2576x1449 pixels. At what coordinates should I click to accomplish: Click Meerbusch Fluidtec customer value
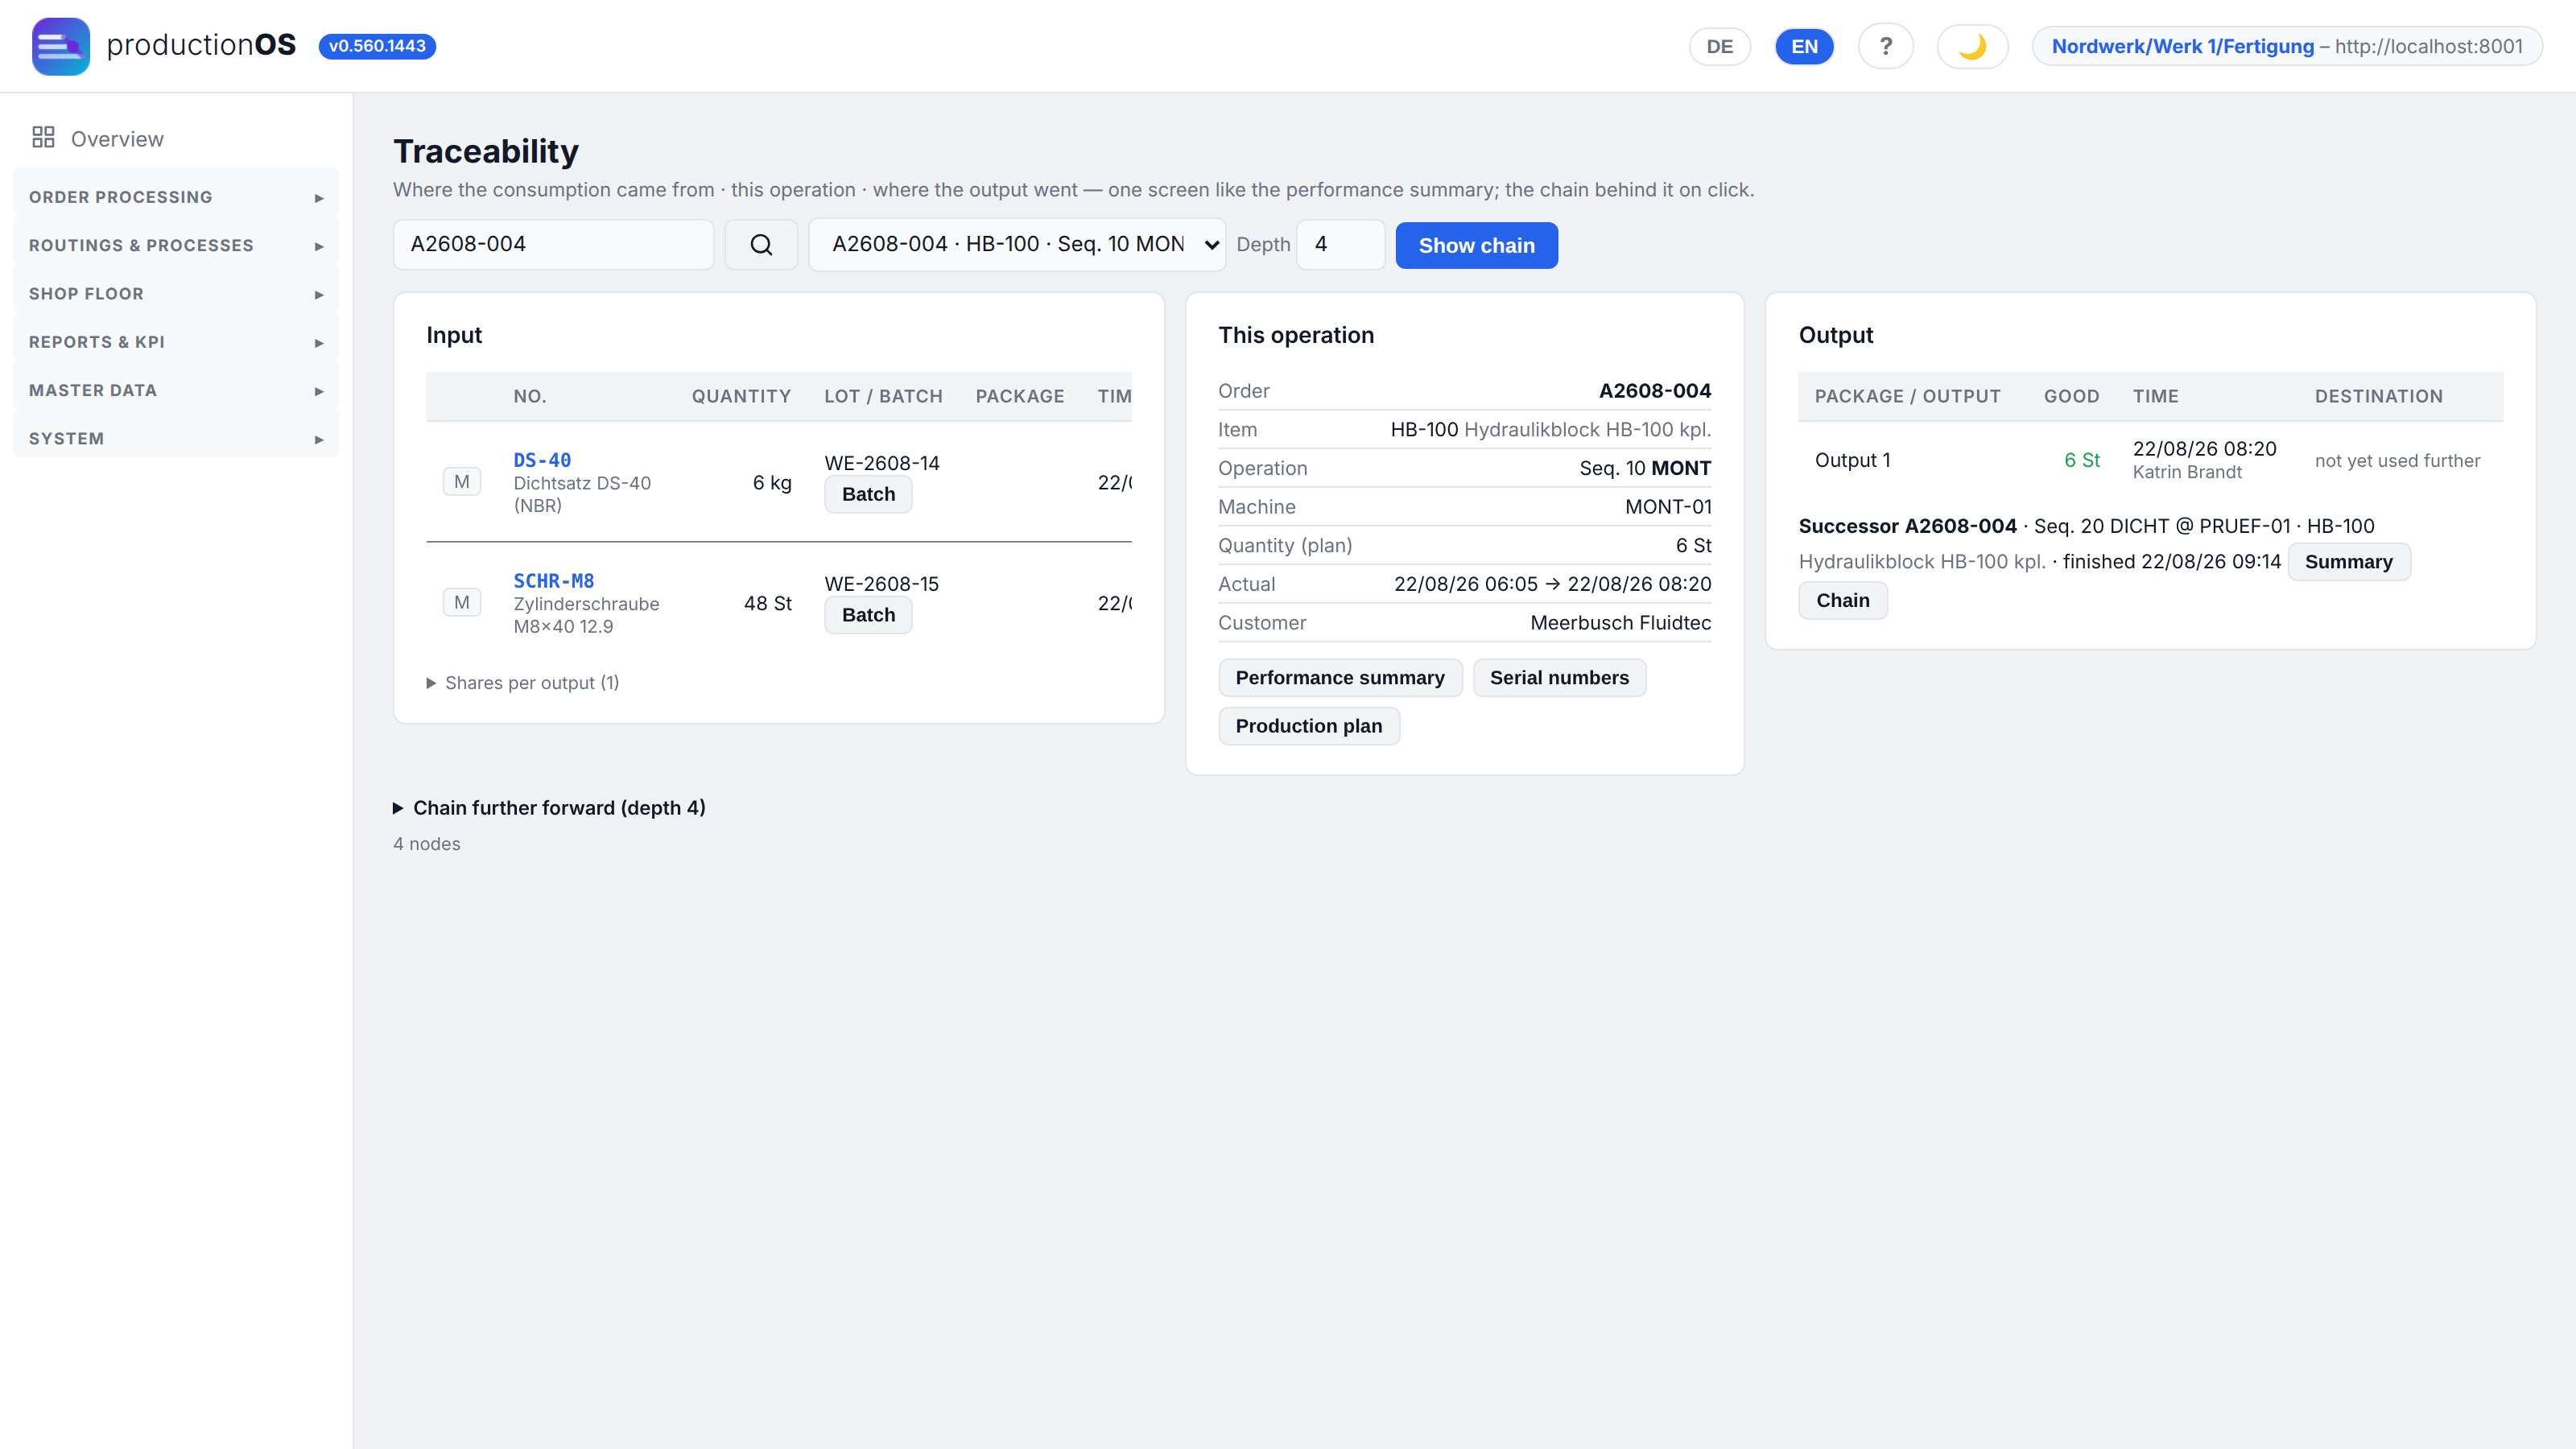(x=1620, y=623)
